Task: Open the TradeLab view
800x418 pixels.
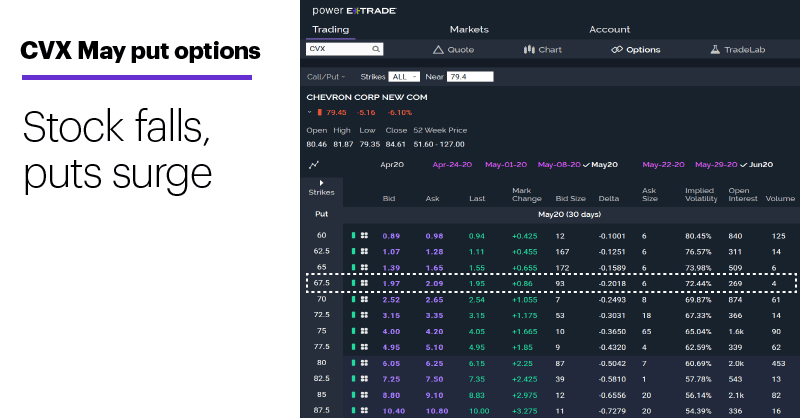Action: [x=738, y=50]
